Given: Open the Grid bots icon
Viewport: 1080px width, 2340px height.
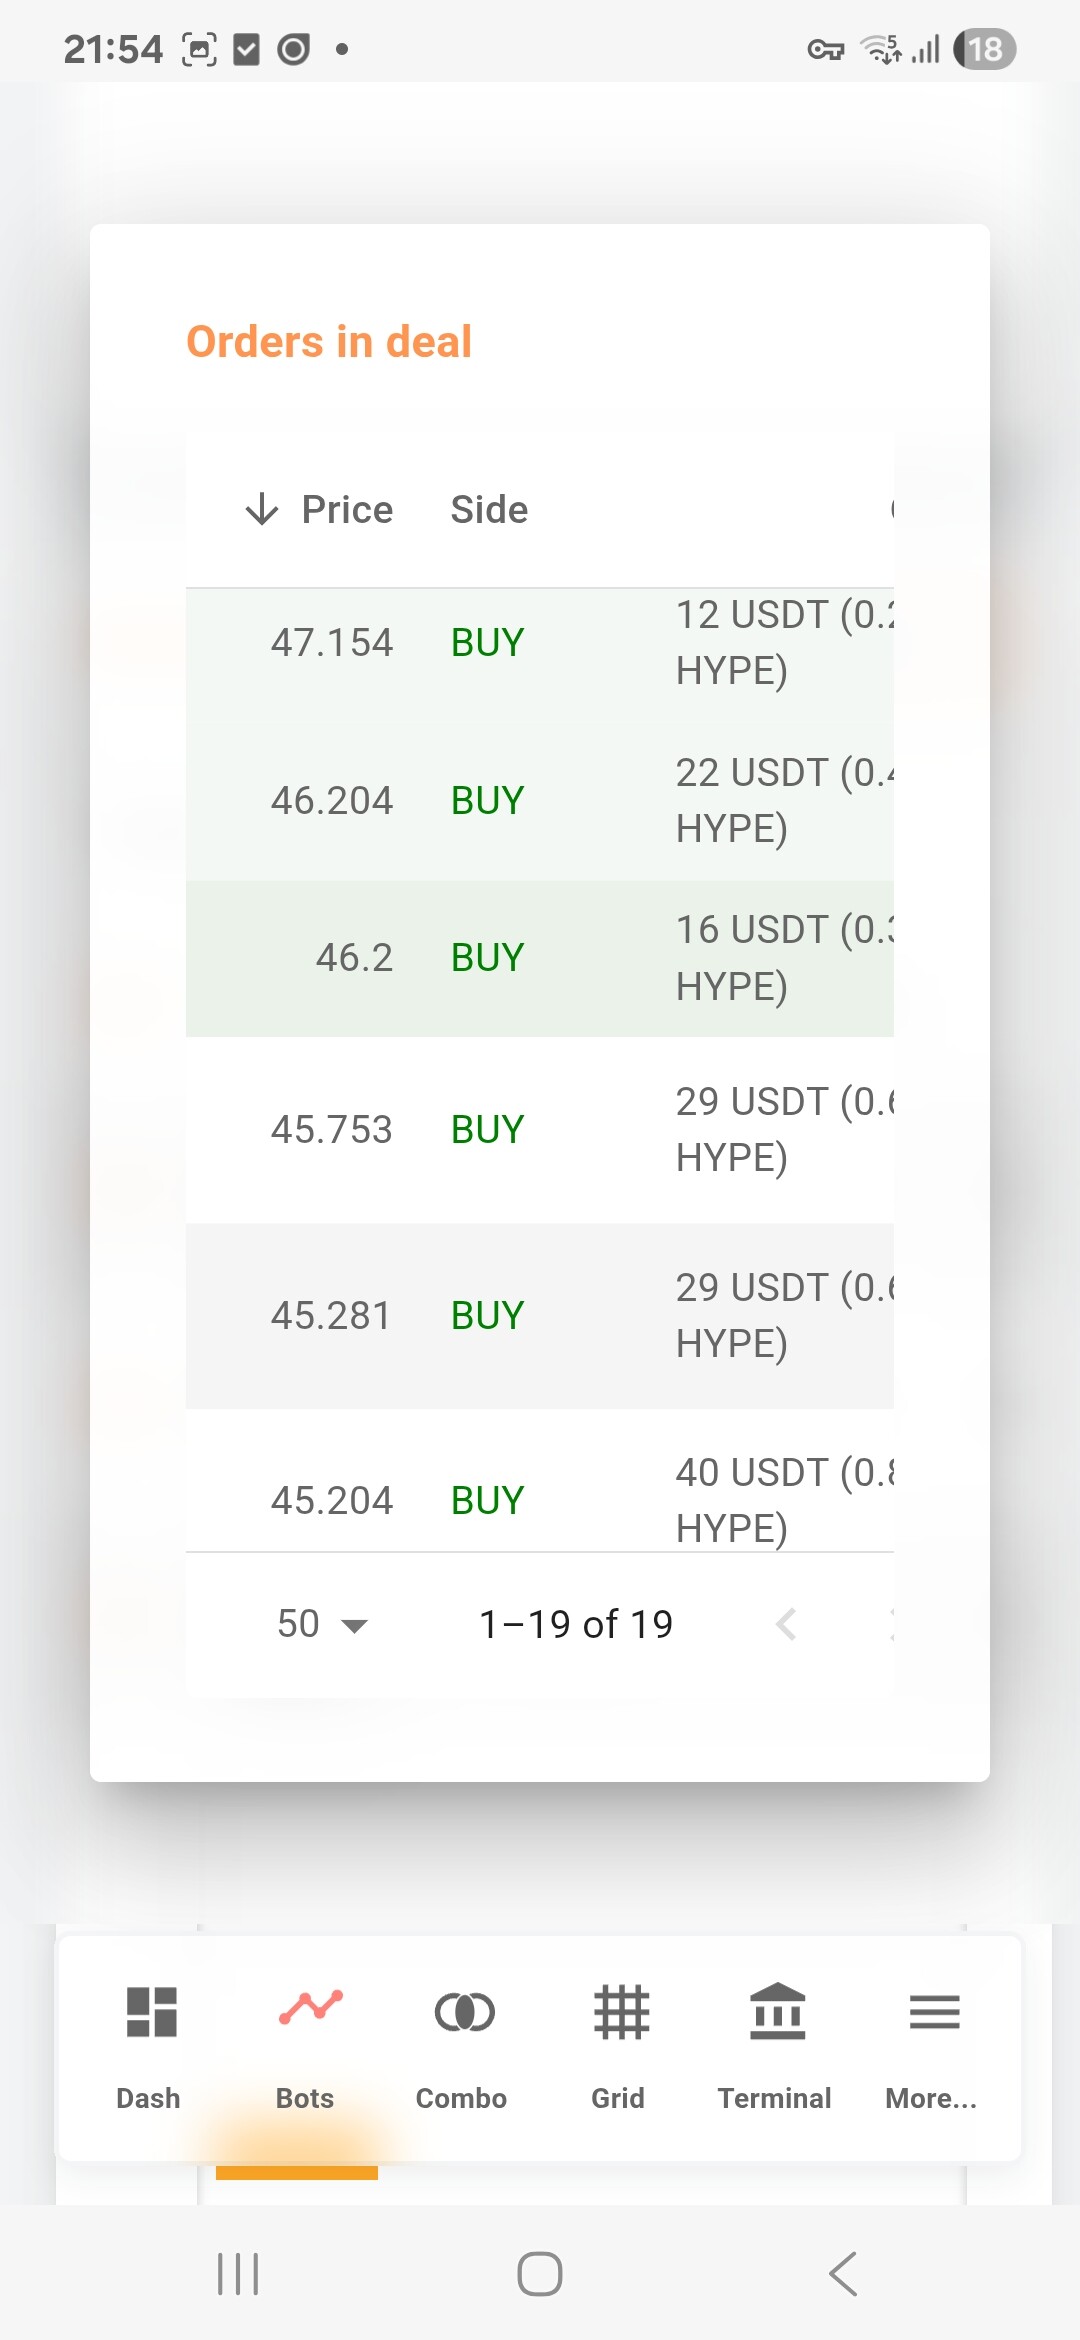Looking at the screenshot, I should point(621,2012).
